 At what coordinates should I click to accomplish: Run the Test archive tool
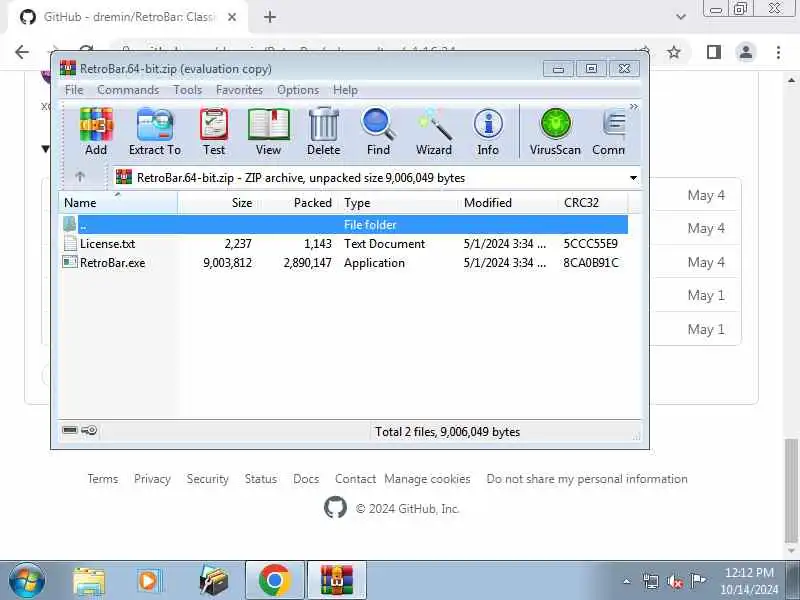pos(214,132)
